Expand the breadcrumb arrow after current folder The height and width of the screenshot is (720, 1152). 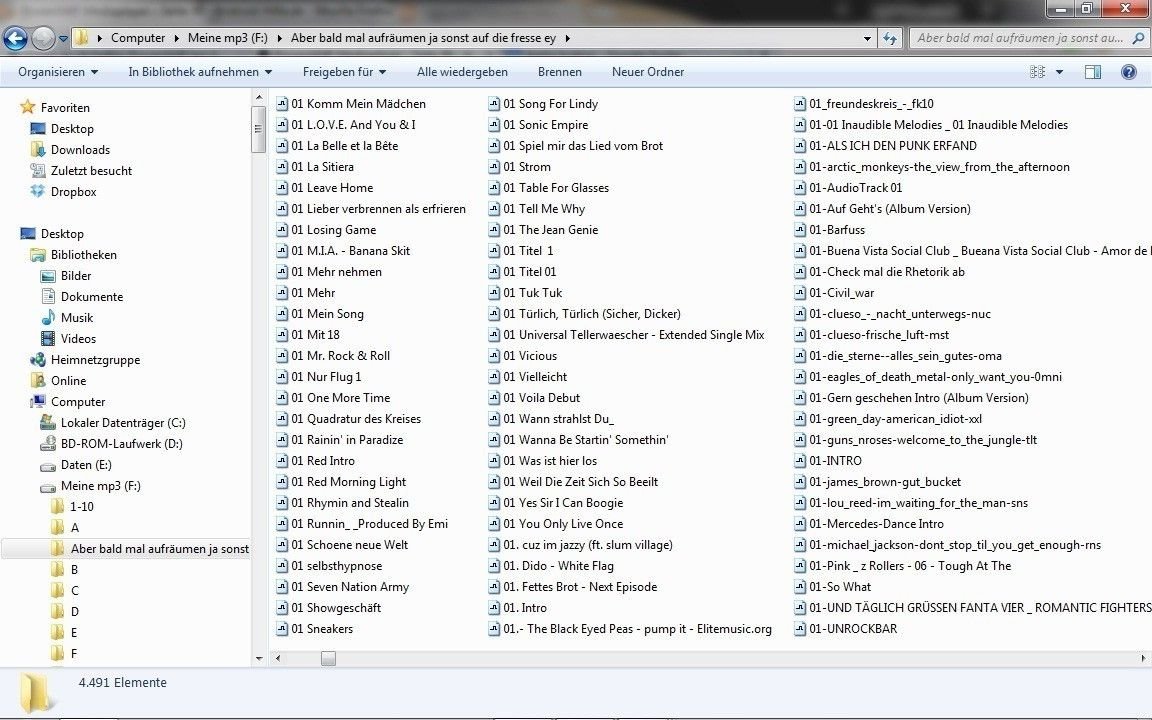tap(567, 38)
